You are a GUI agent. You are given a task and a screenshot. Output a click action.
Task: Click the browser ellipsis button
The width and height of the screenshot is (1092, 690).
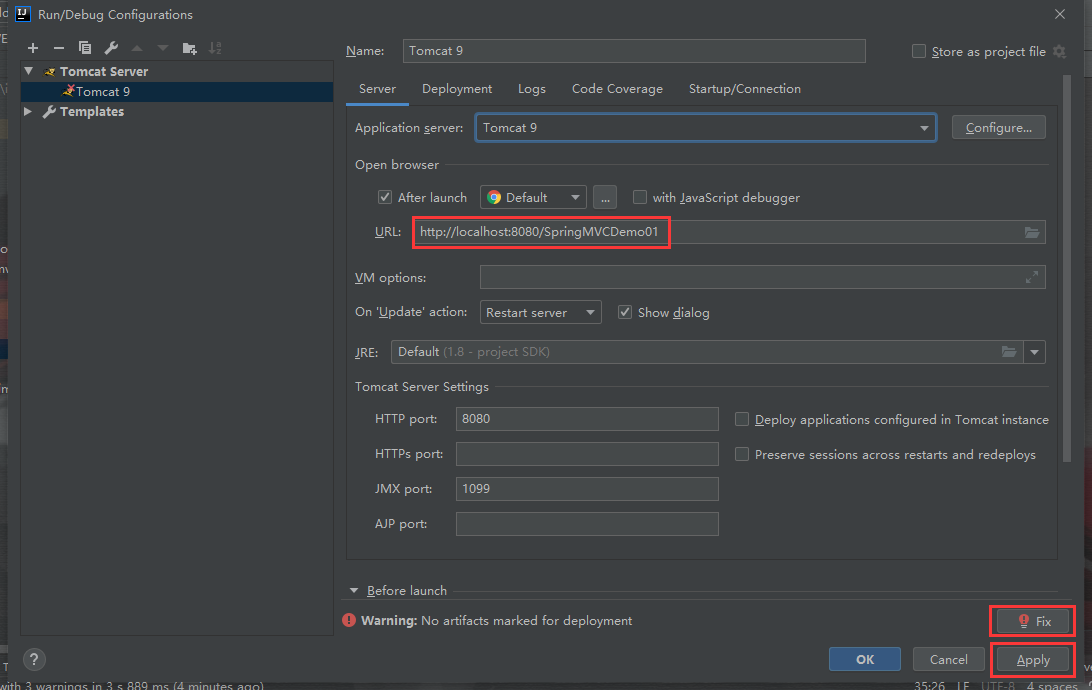pyautogui.click(x=604, y=197)
